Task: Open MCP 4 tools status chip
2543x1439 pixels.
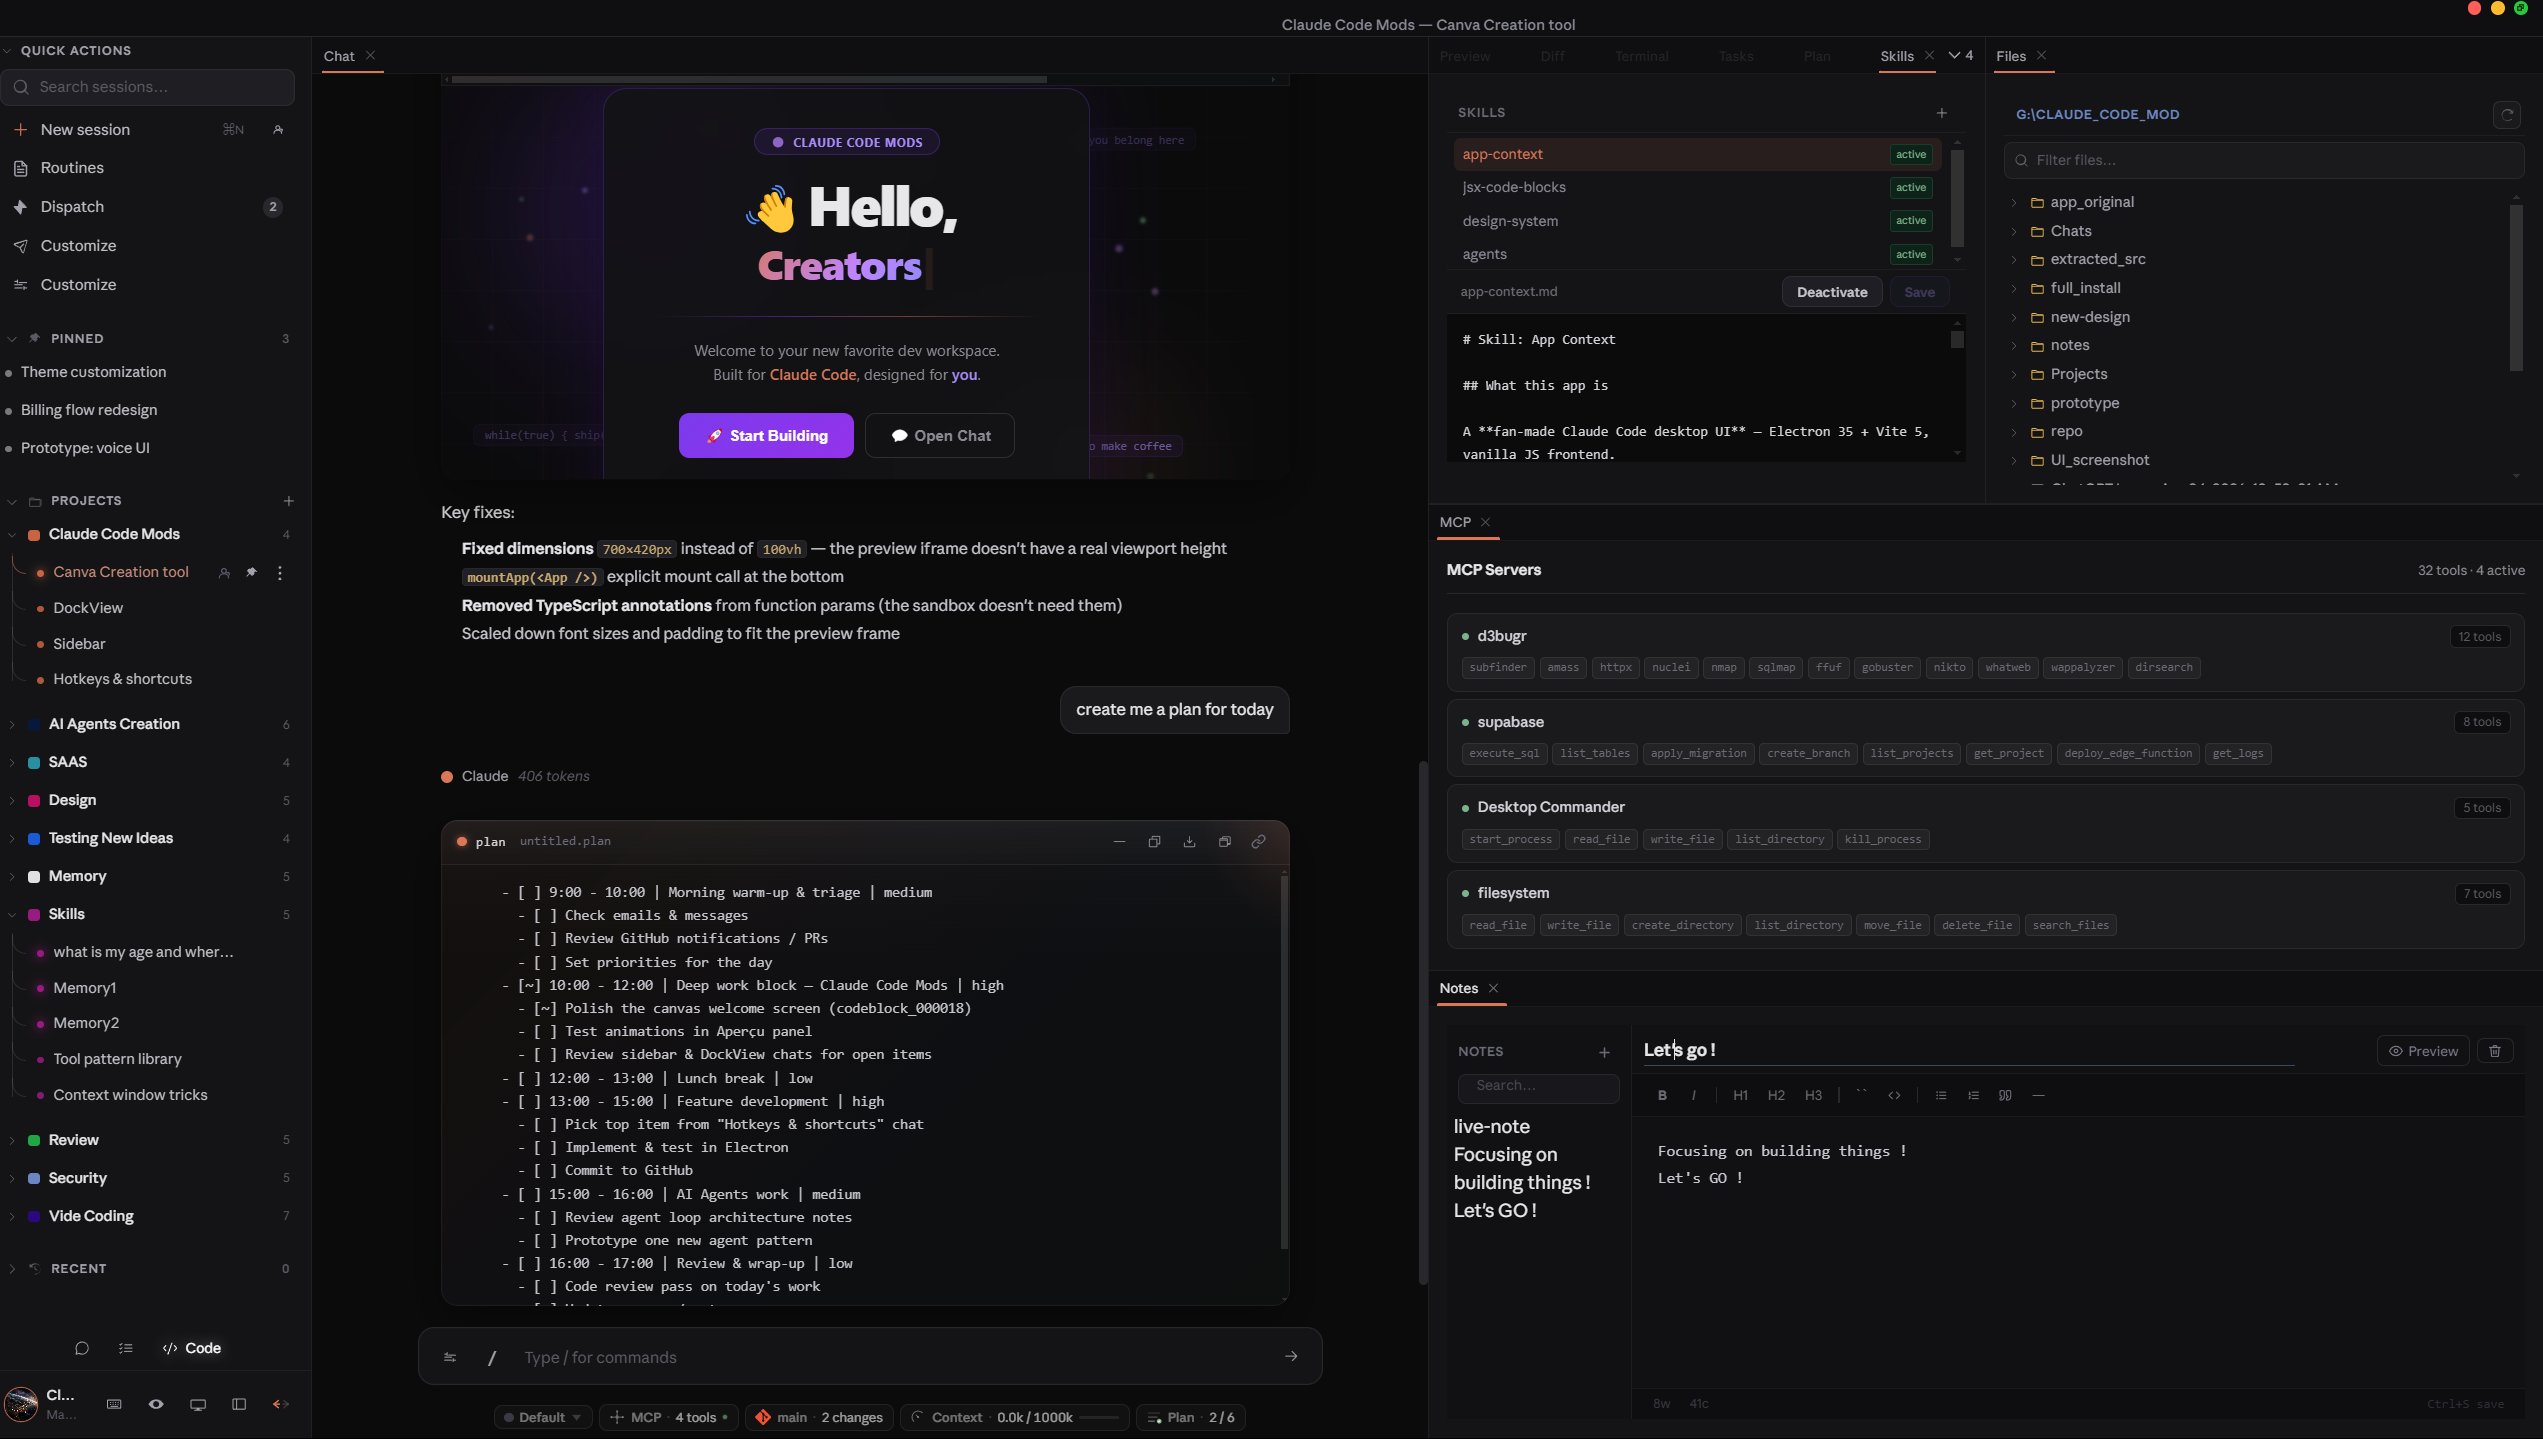Action: [x=670, y=1417]
